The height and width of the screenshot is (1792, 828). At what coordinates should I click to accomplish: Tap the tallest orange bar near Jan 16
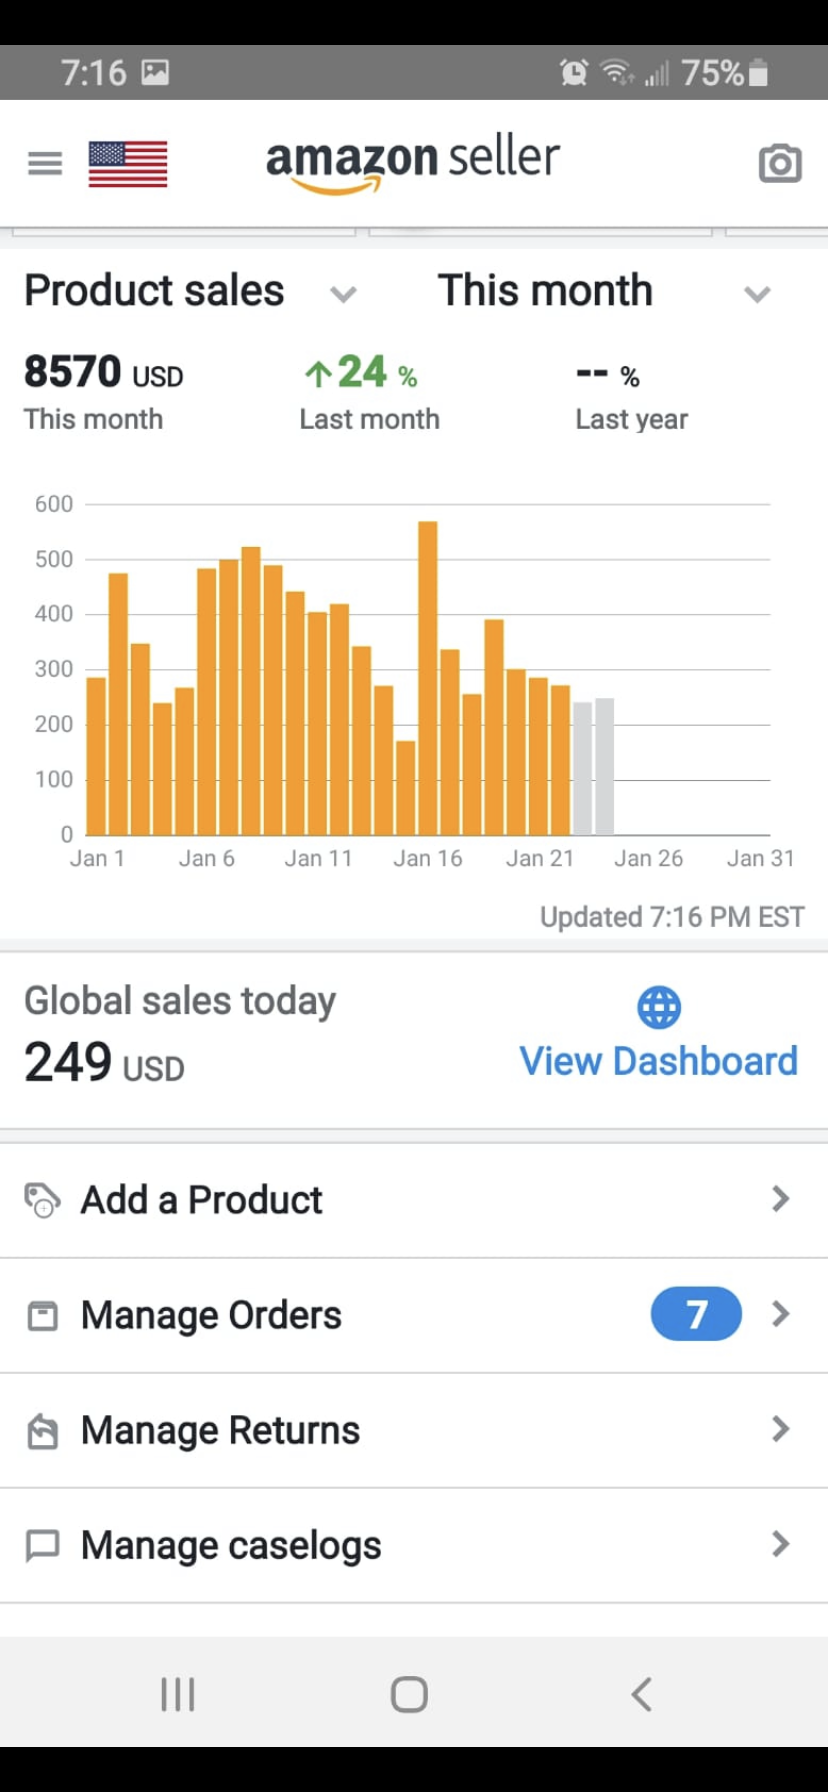click(x=428, y=678)
